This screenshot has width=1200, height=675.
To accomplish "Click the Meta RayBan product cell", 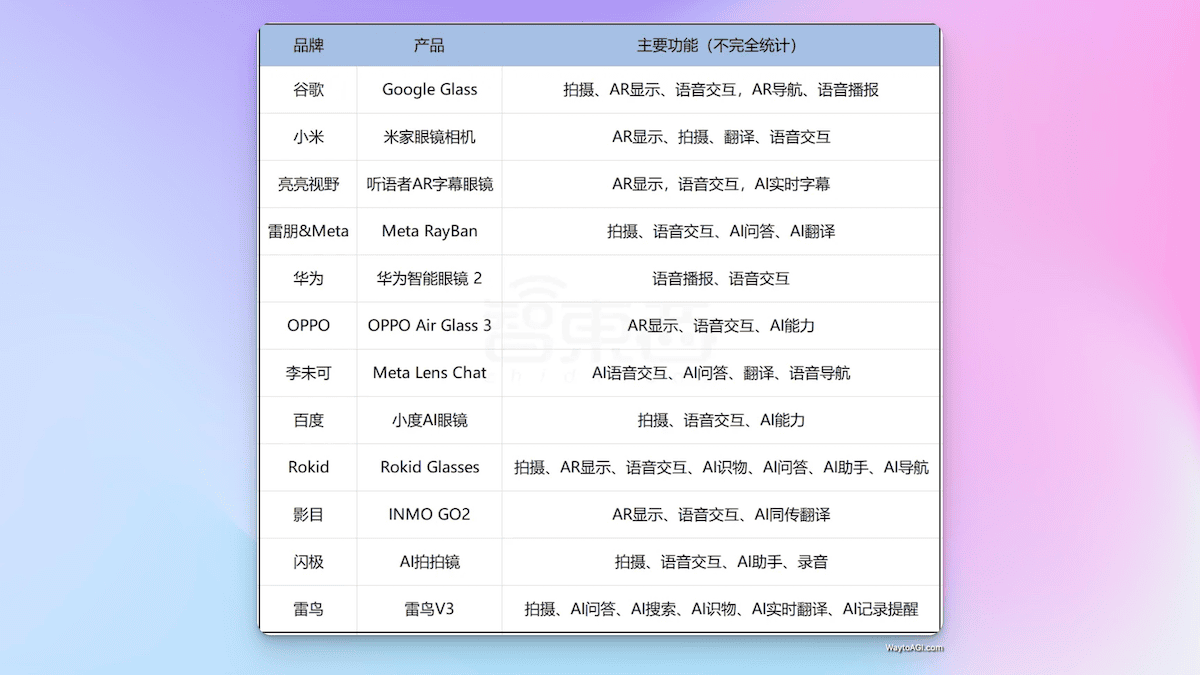I will tap(430, 231).
